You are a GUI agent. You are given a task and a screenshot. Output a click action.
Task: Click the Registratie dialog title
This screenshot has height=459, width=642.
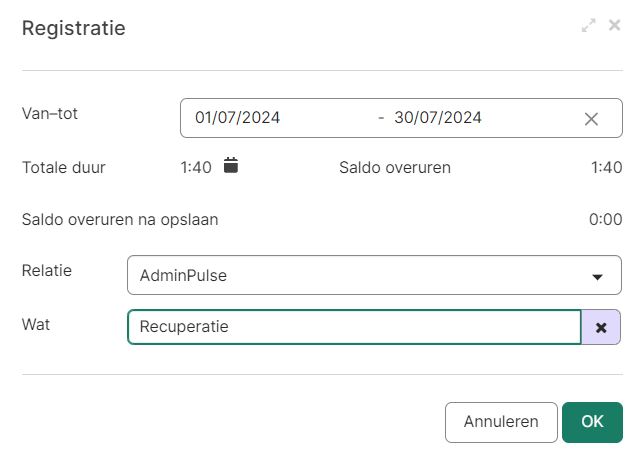click(x=74, y=28)
